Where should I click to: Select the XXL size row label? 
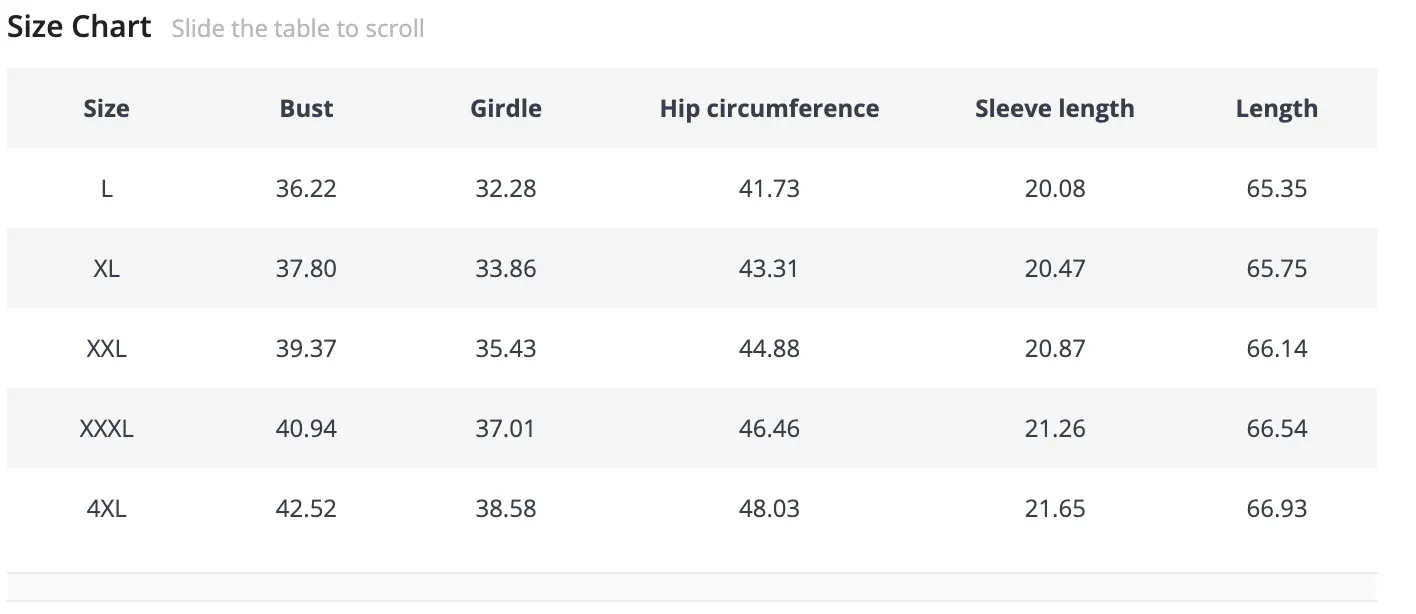pyautogui.click(x=107, y=348)
